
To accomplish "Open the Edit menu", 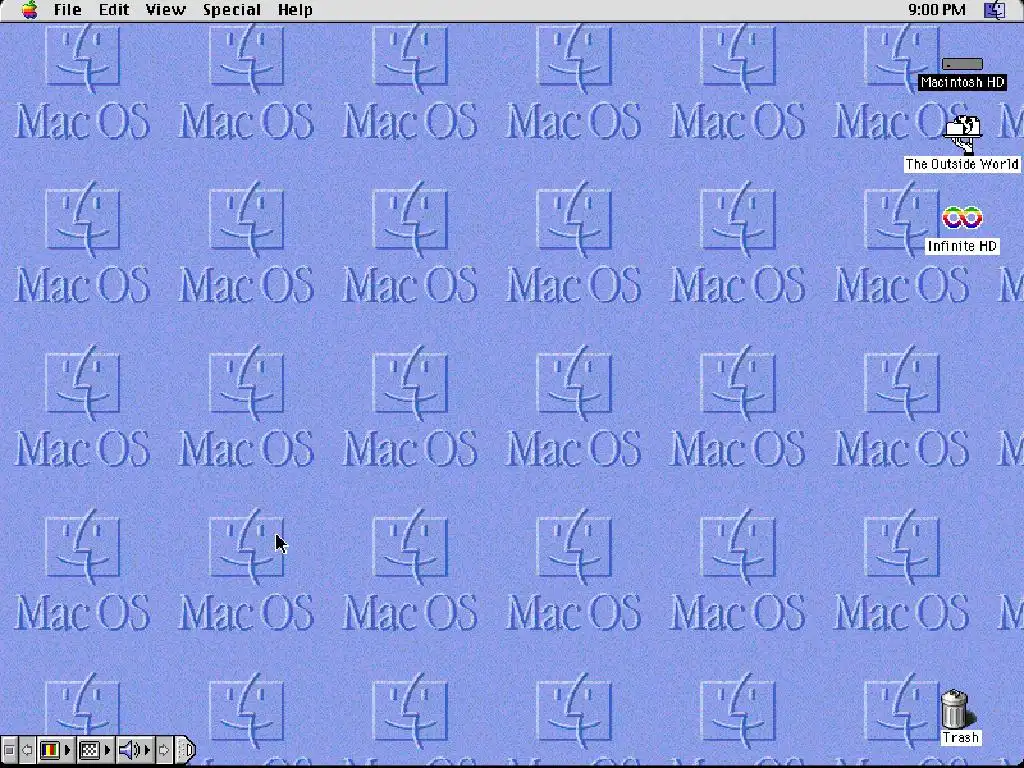I will 114,10.
